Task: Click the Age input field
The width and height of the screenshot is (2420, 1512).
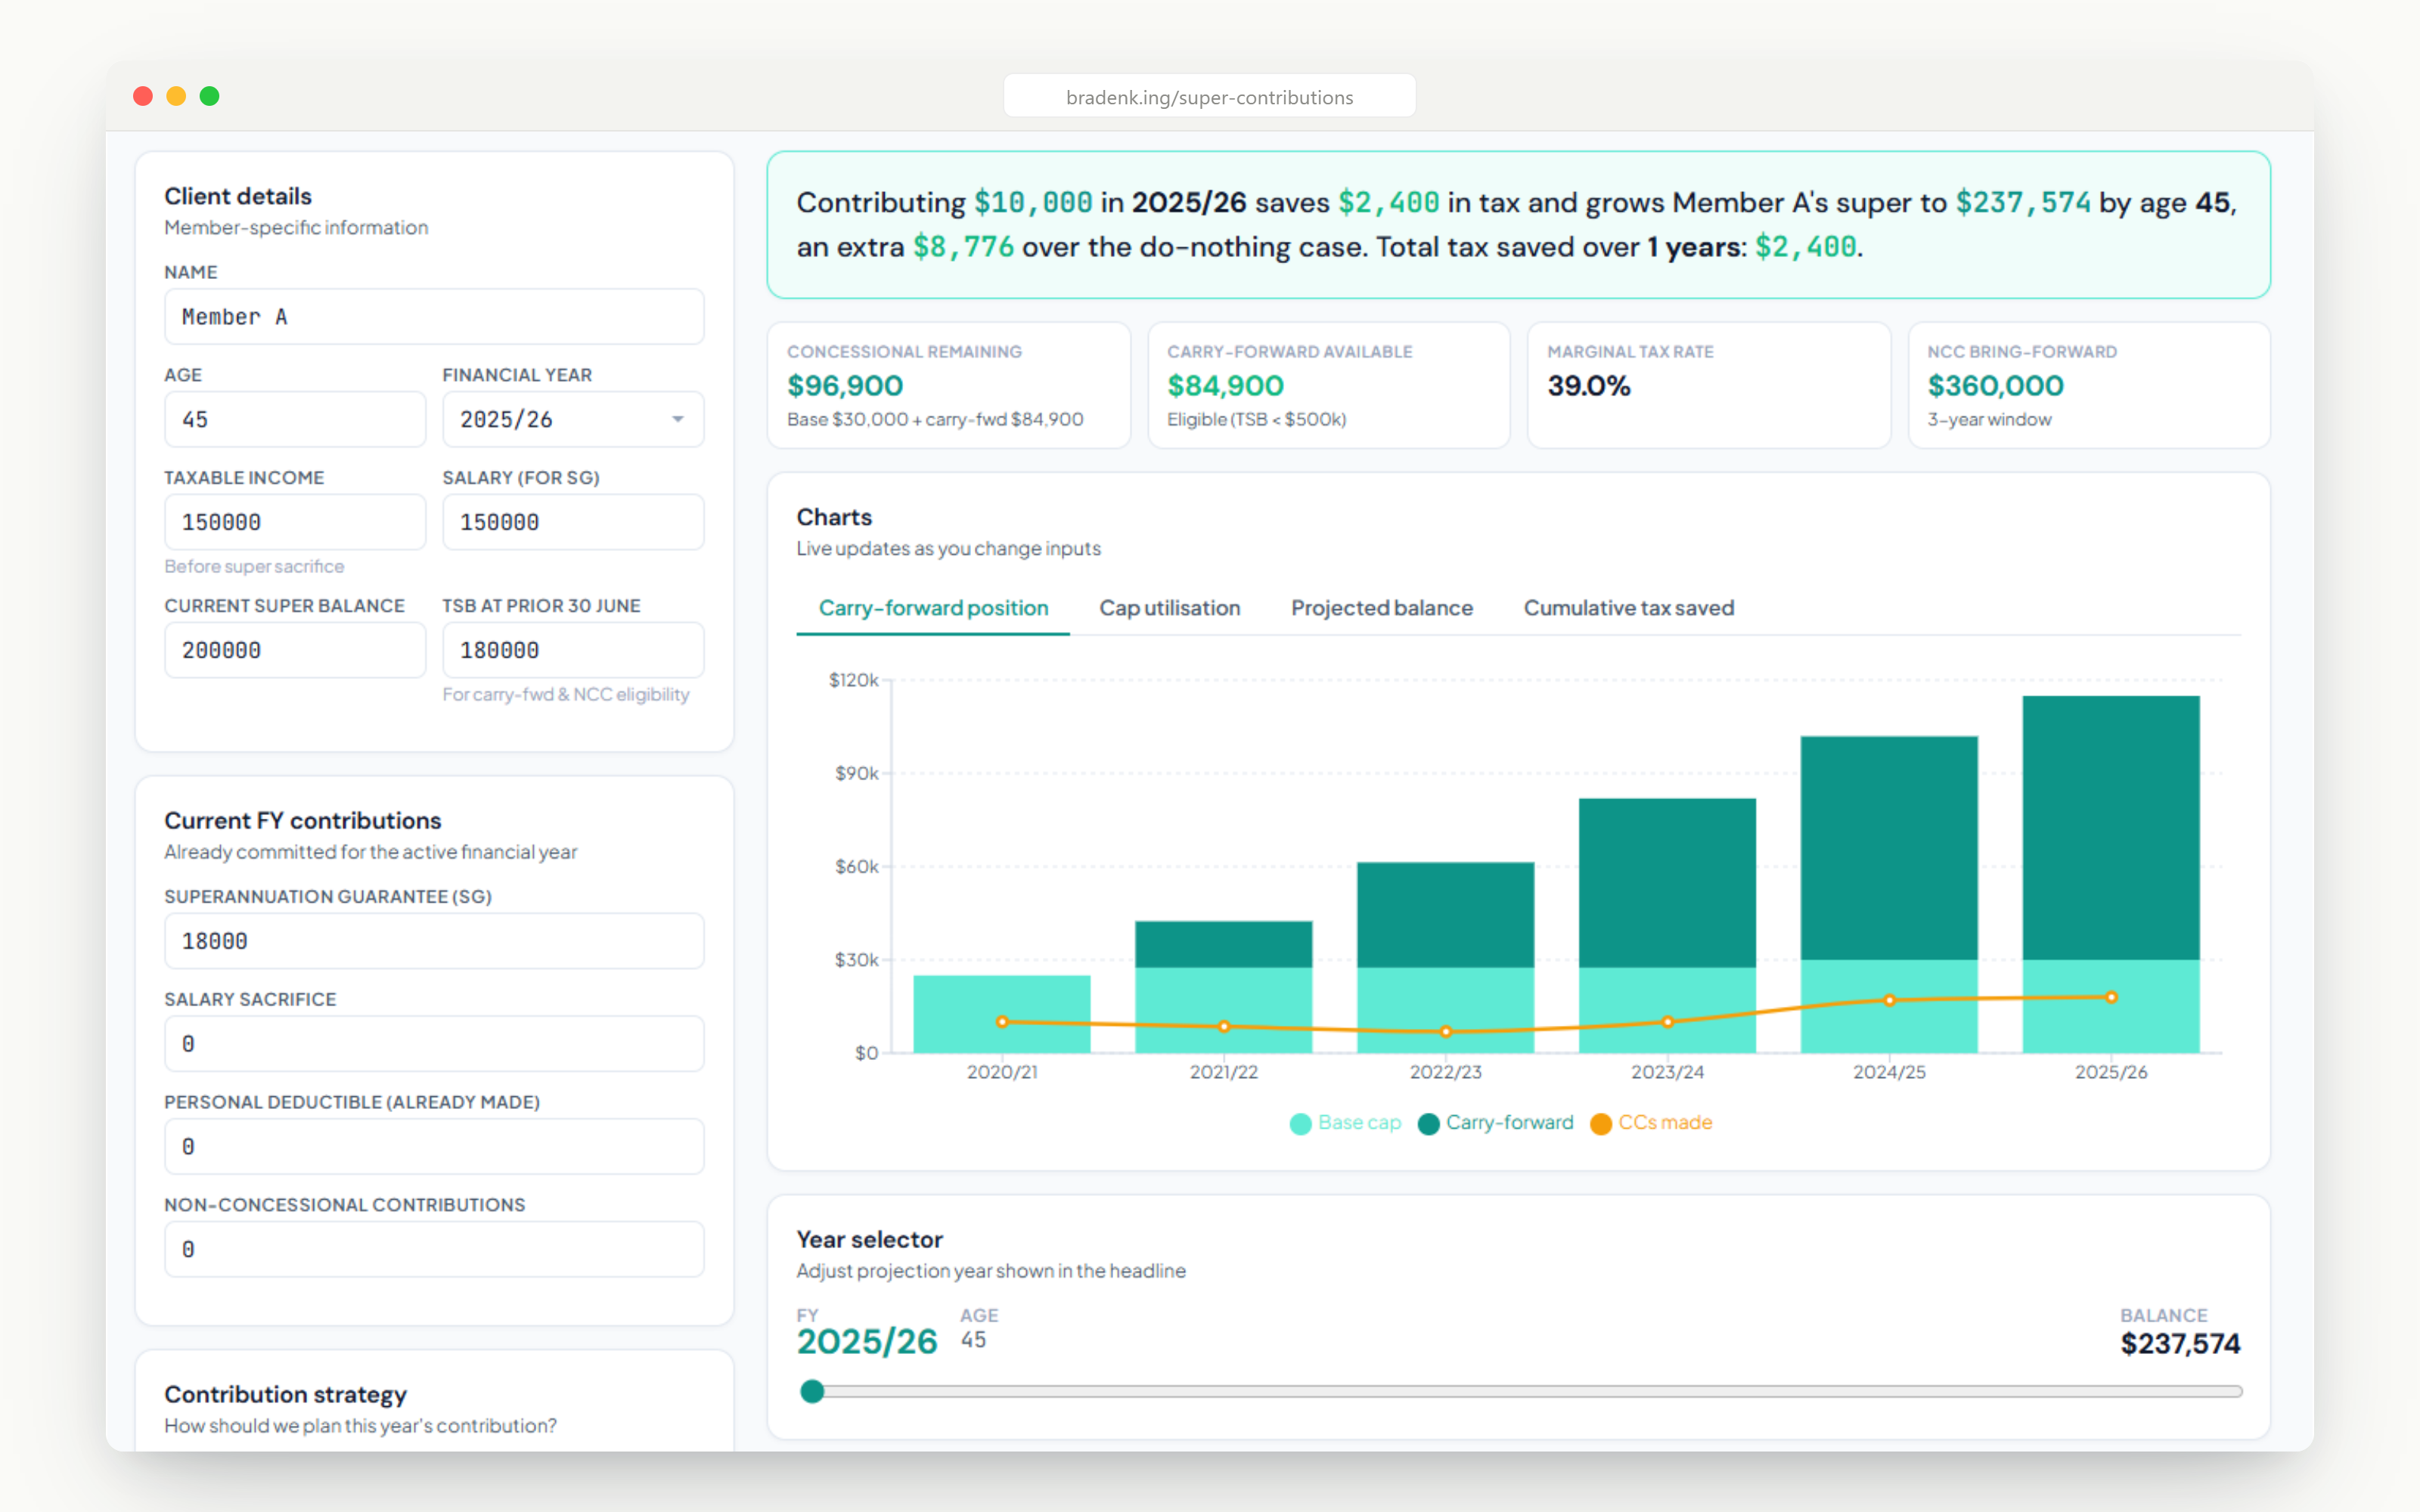Action: tap(295, 419)
